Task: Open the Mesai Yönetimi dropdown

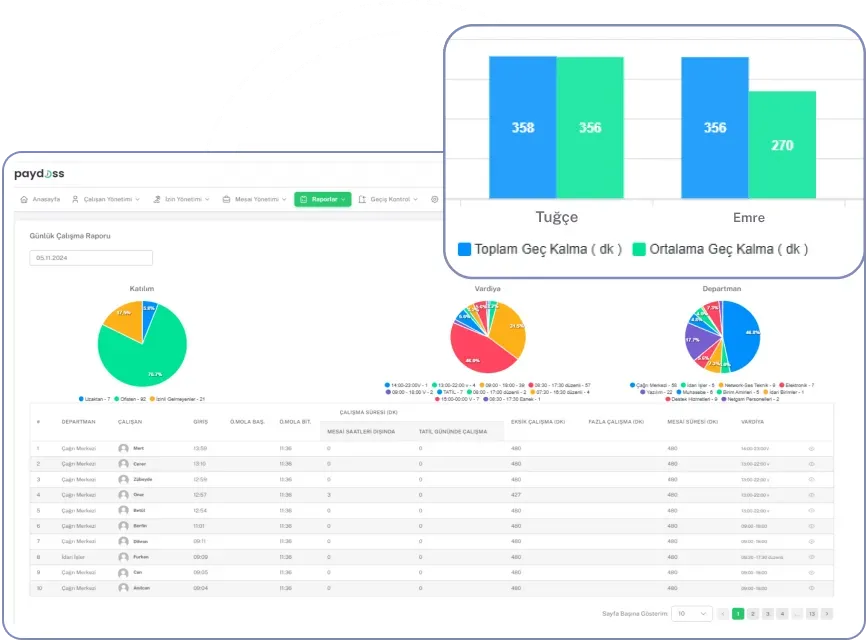Action: point(255,199)
